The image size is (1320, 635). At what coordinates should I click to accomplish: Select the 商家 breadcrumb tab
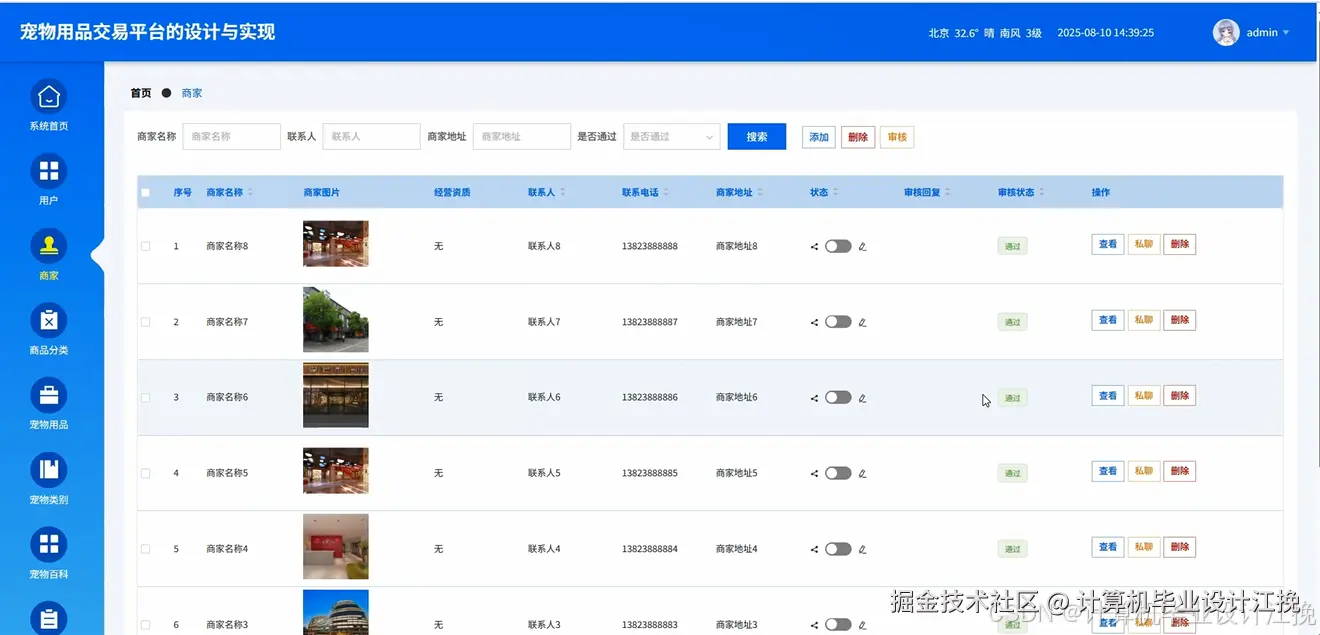191,93
